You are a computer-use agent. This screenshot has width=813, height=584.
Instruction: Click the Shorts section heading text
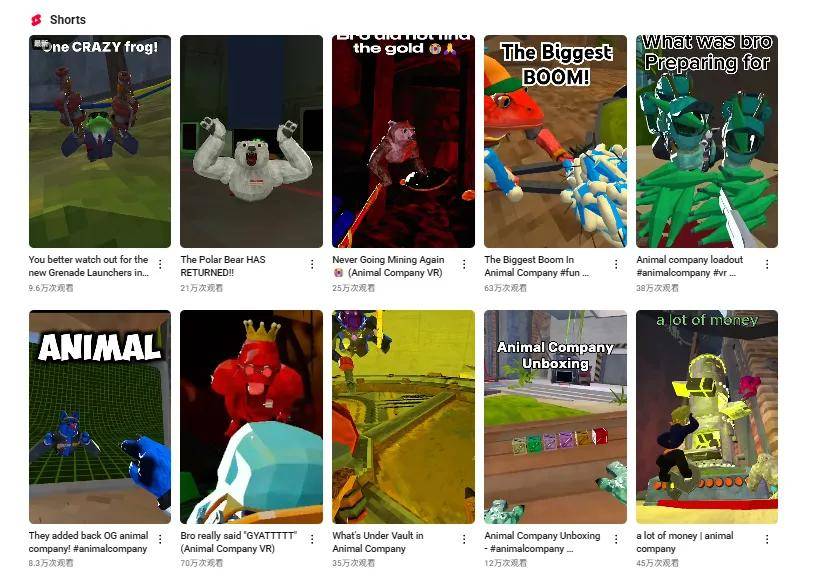[68, 20]
